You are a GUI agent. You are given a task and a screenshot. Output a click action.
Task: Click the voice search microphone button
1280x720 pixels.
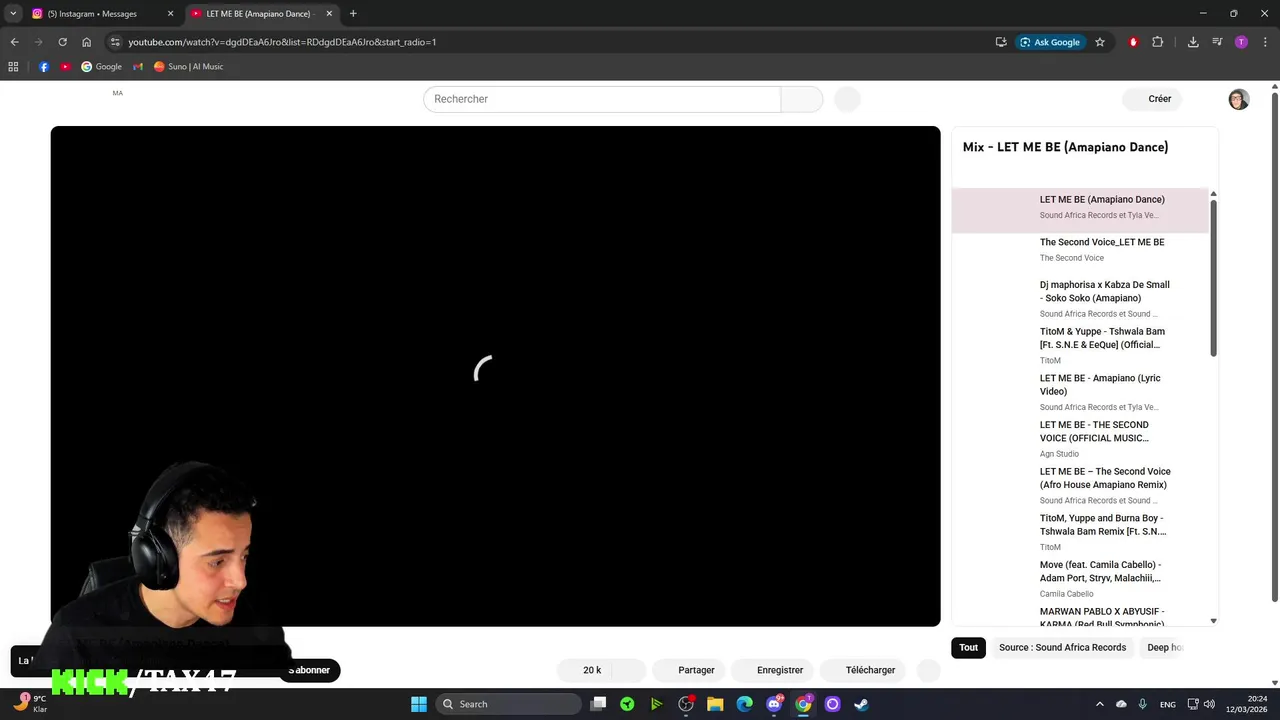(x=847, y=99)
